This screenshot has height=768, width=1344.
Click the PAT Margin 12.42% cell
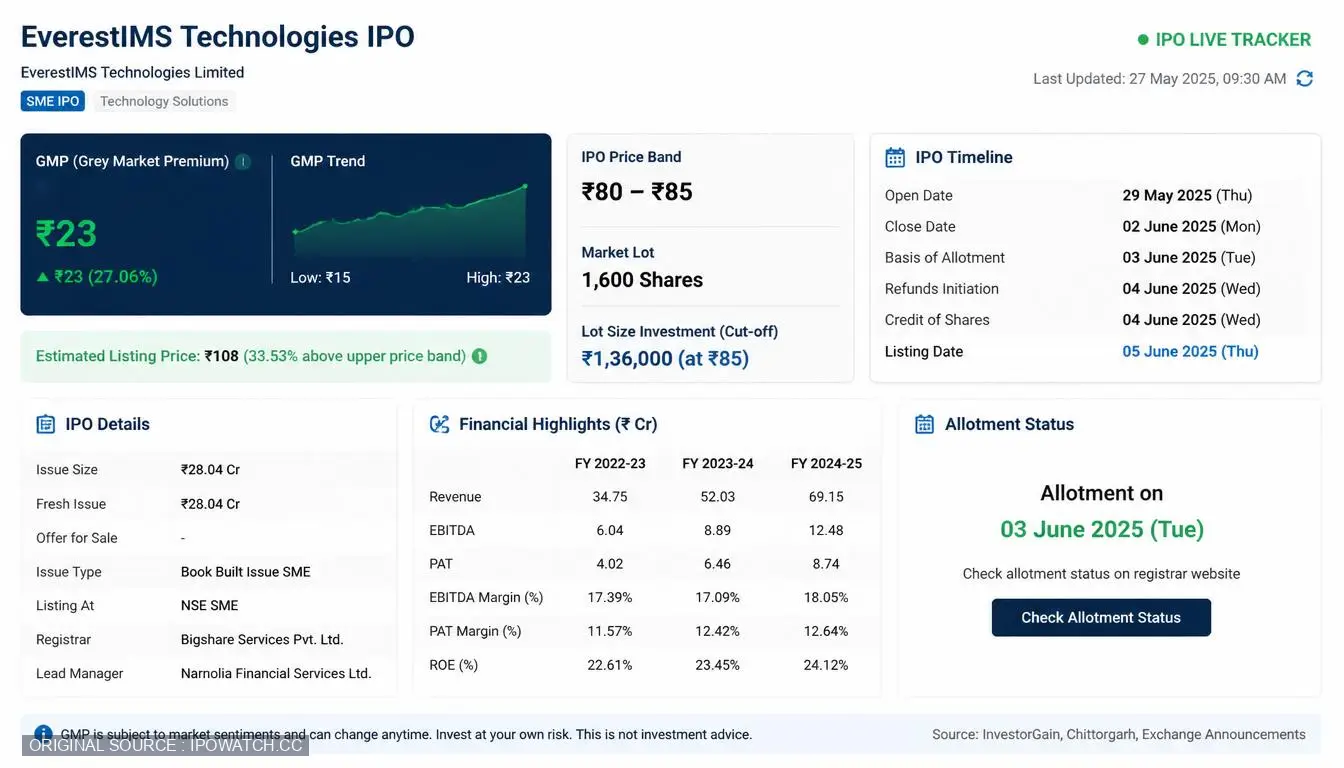coord(718,631)
